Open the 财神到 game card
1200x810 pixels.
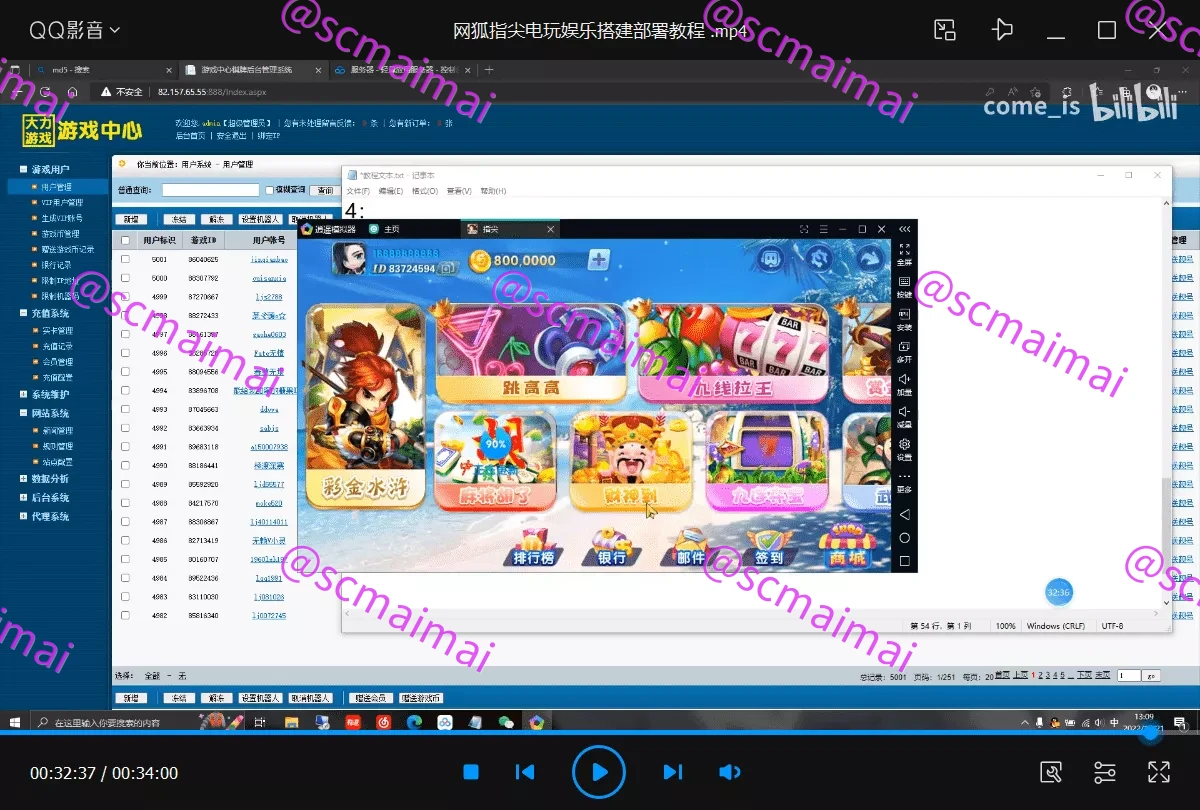630,460
